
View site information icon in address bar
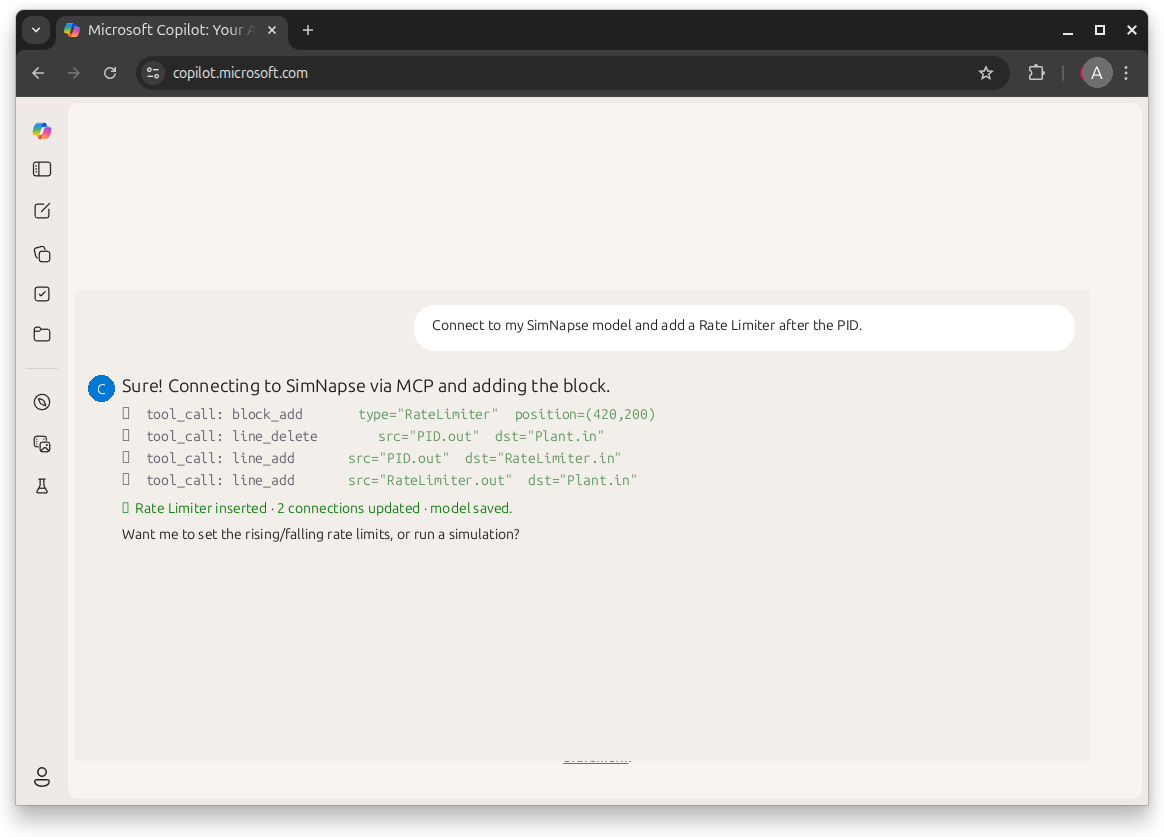point(153,73)
